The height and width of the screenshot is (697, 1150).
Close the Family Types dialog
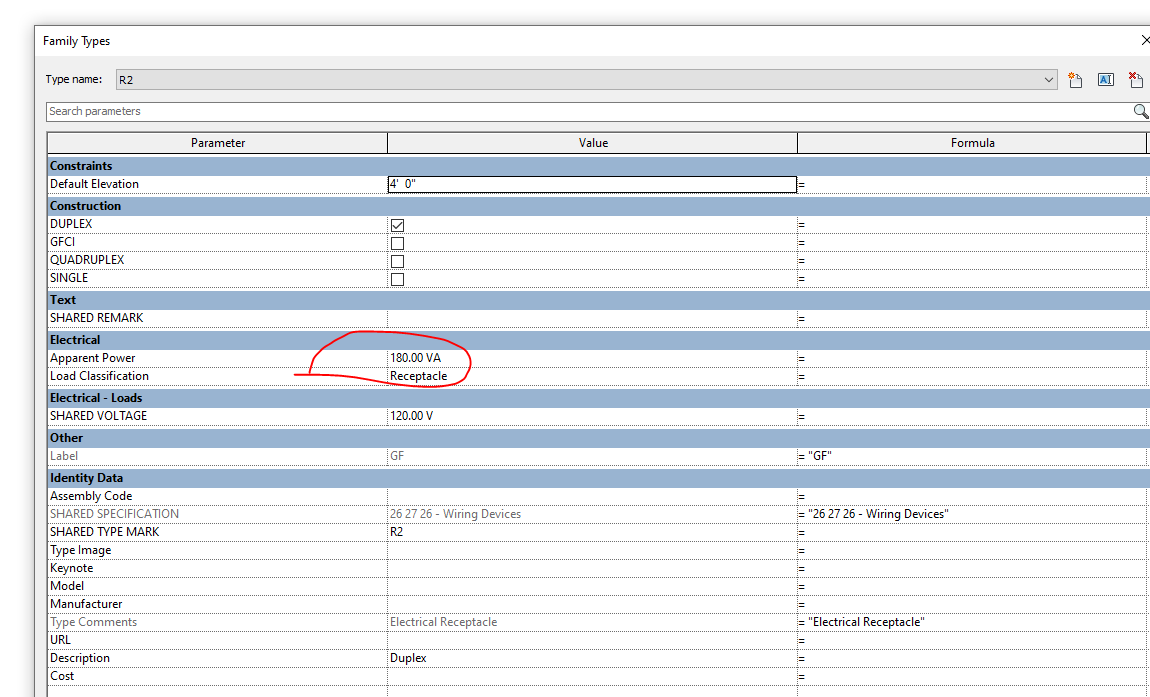point(1144,40)
